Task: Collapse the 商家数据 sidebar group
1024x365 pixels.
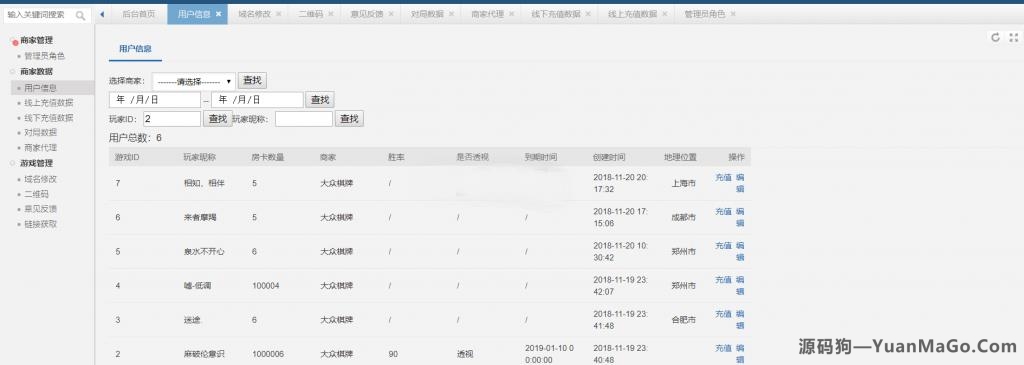Action: click(x=36, y=72)
